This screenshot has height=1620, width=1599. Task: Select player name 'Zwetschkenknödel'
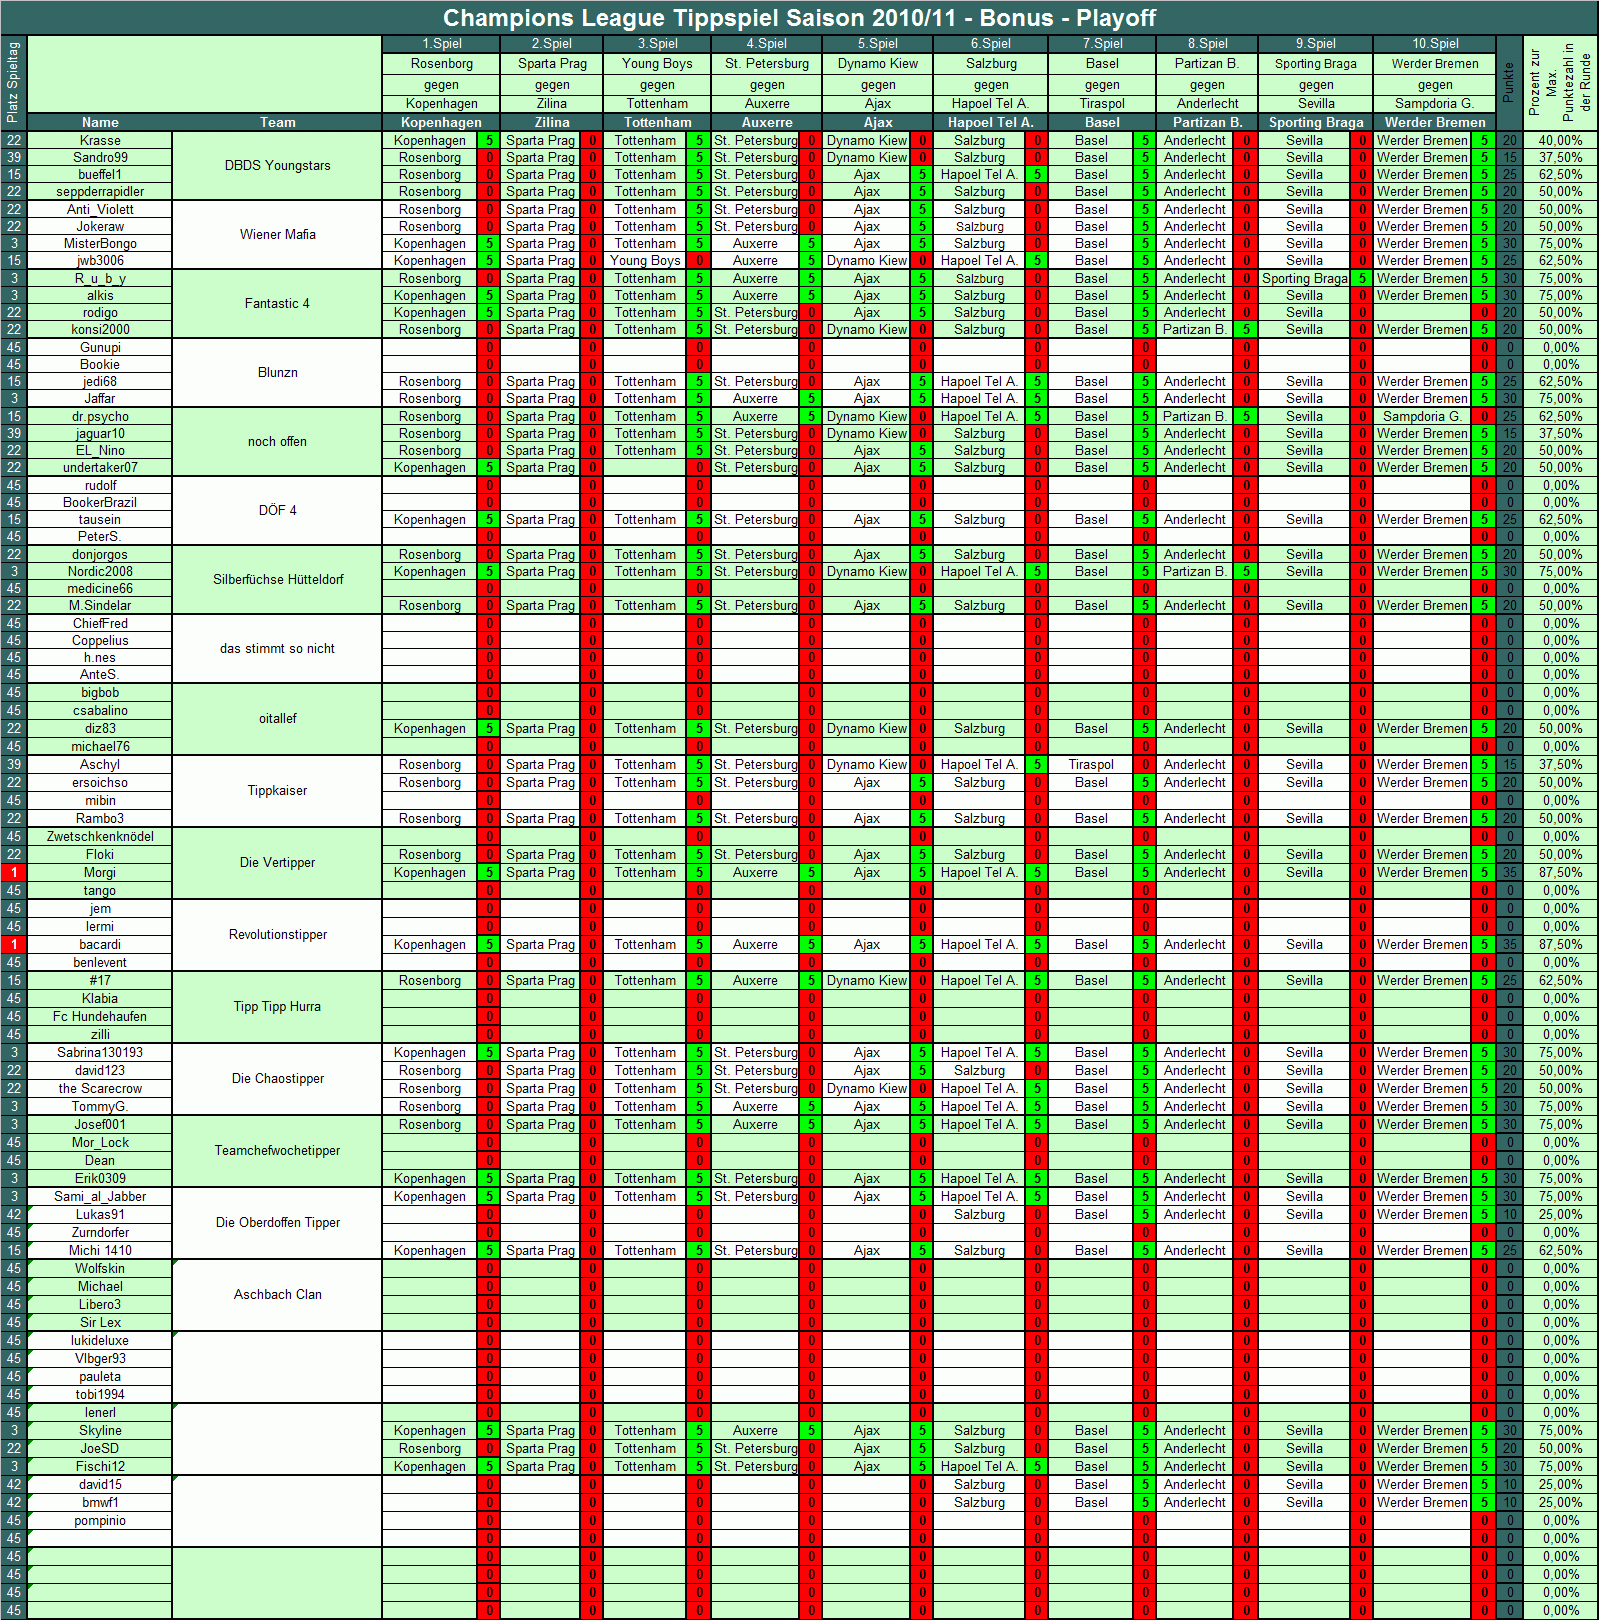coord(100,837)
